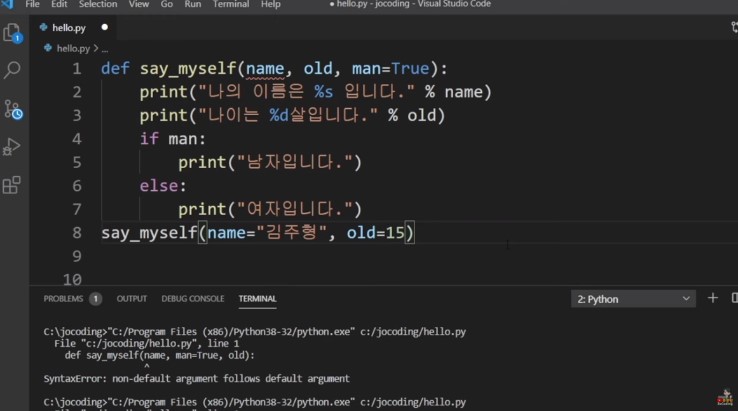Click the new terminal plus icon
Image resolution: width=738 pixels, height=411 pixels.
pos(713,298)
